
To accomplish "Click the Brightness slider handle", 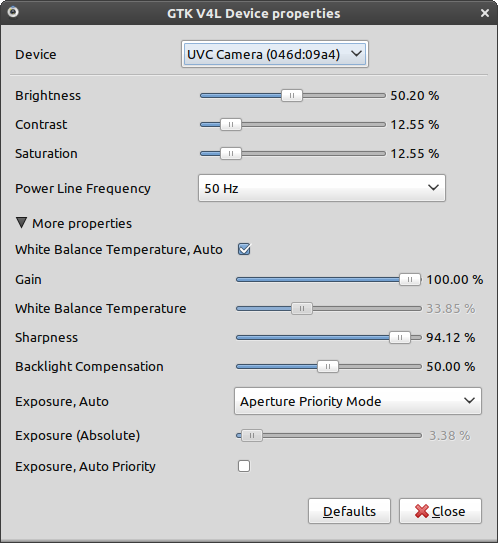I will (292, 95).
